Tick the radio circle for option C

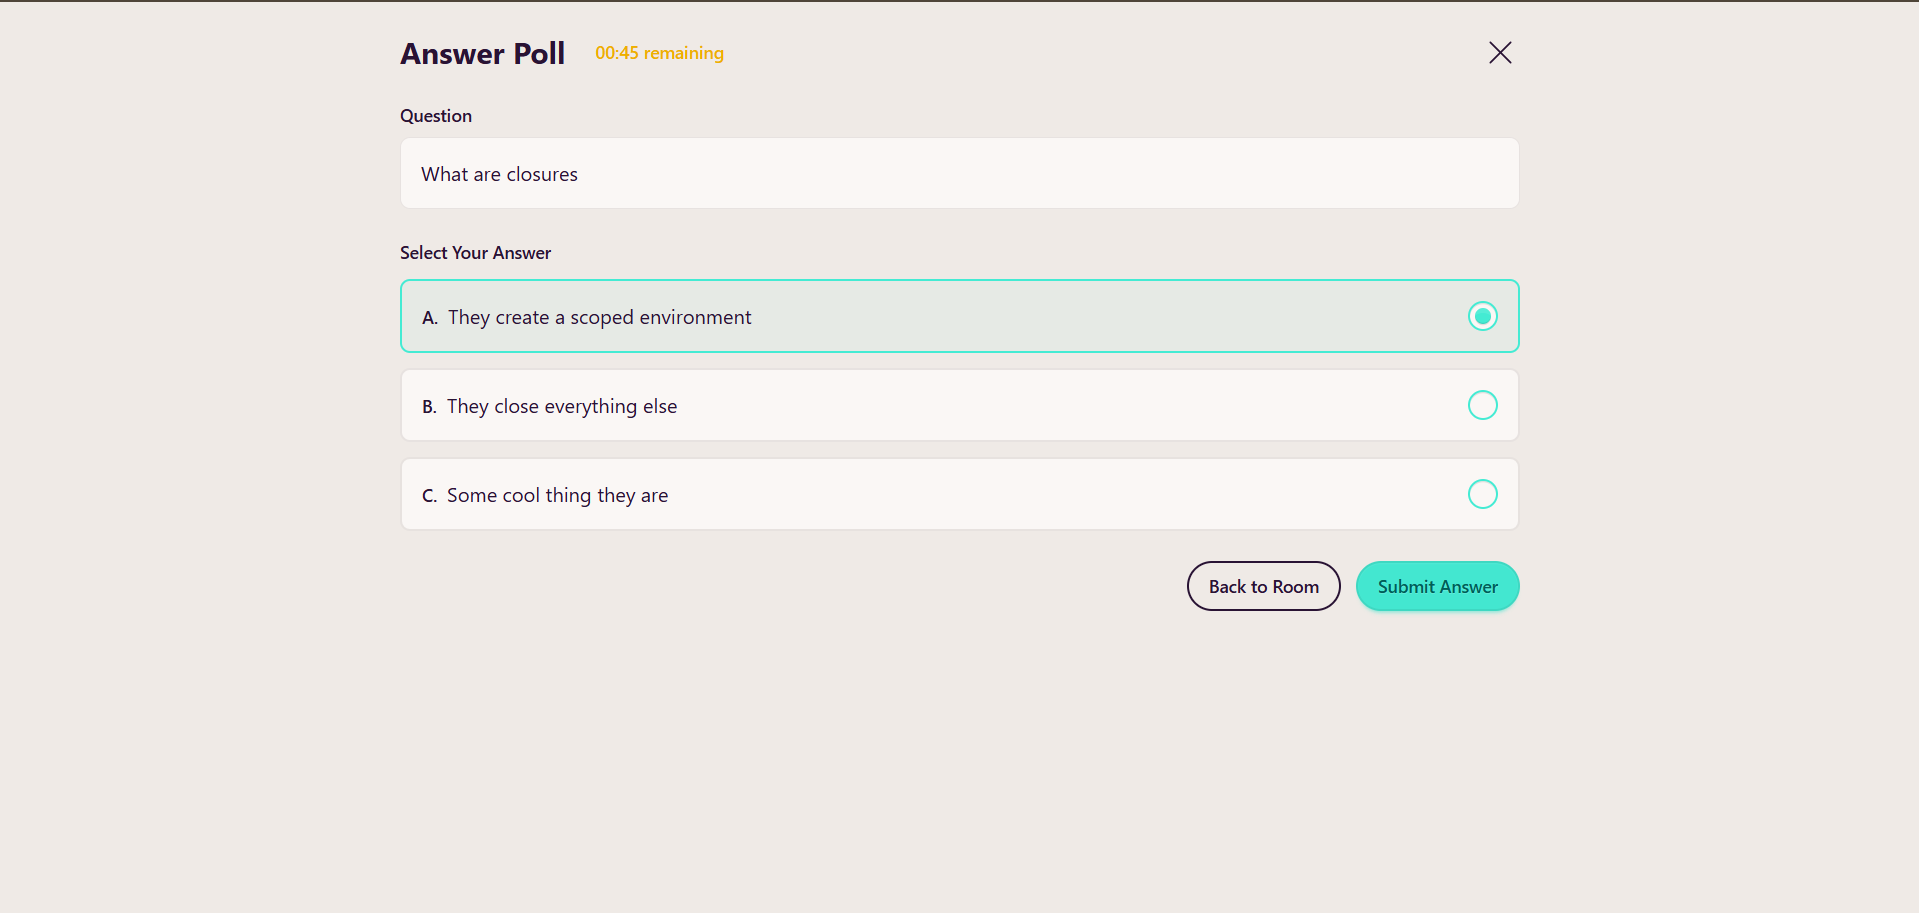point(1482,494)
